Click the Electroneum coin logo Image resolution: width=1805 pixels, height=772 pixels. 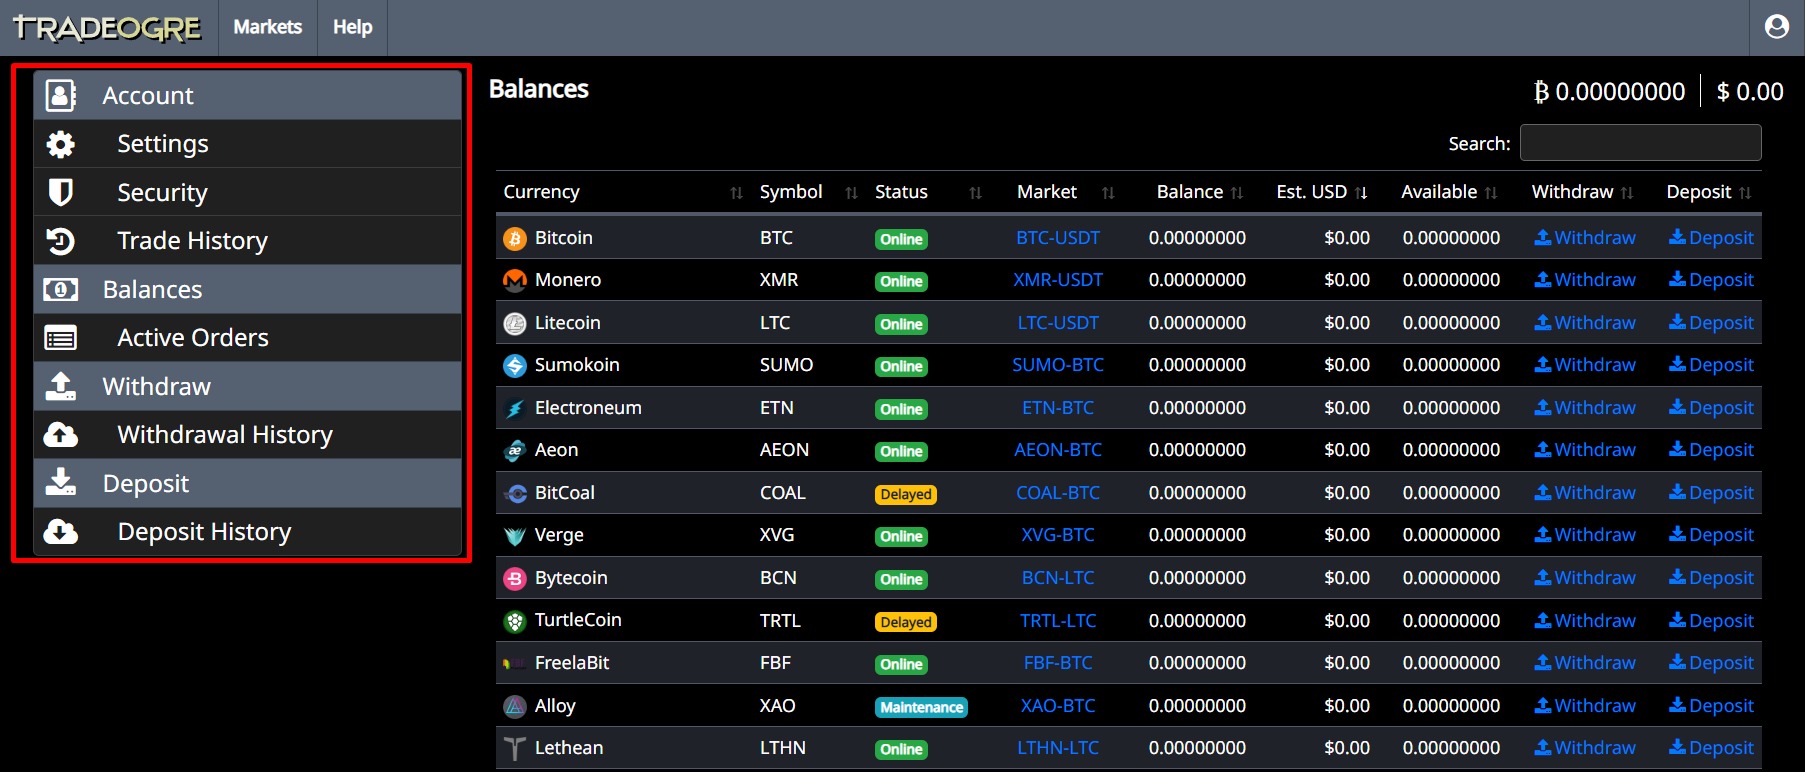coord(515,408)
